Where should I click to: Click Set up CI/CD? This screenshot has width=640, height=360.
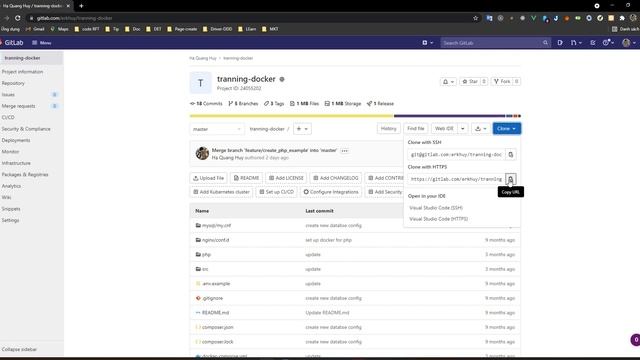point(277,192)
